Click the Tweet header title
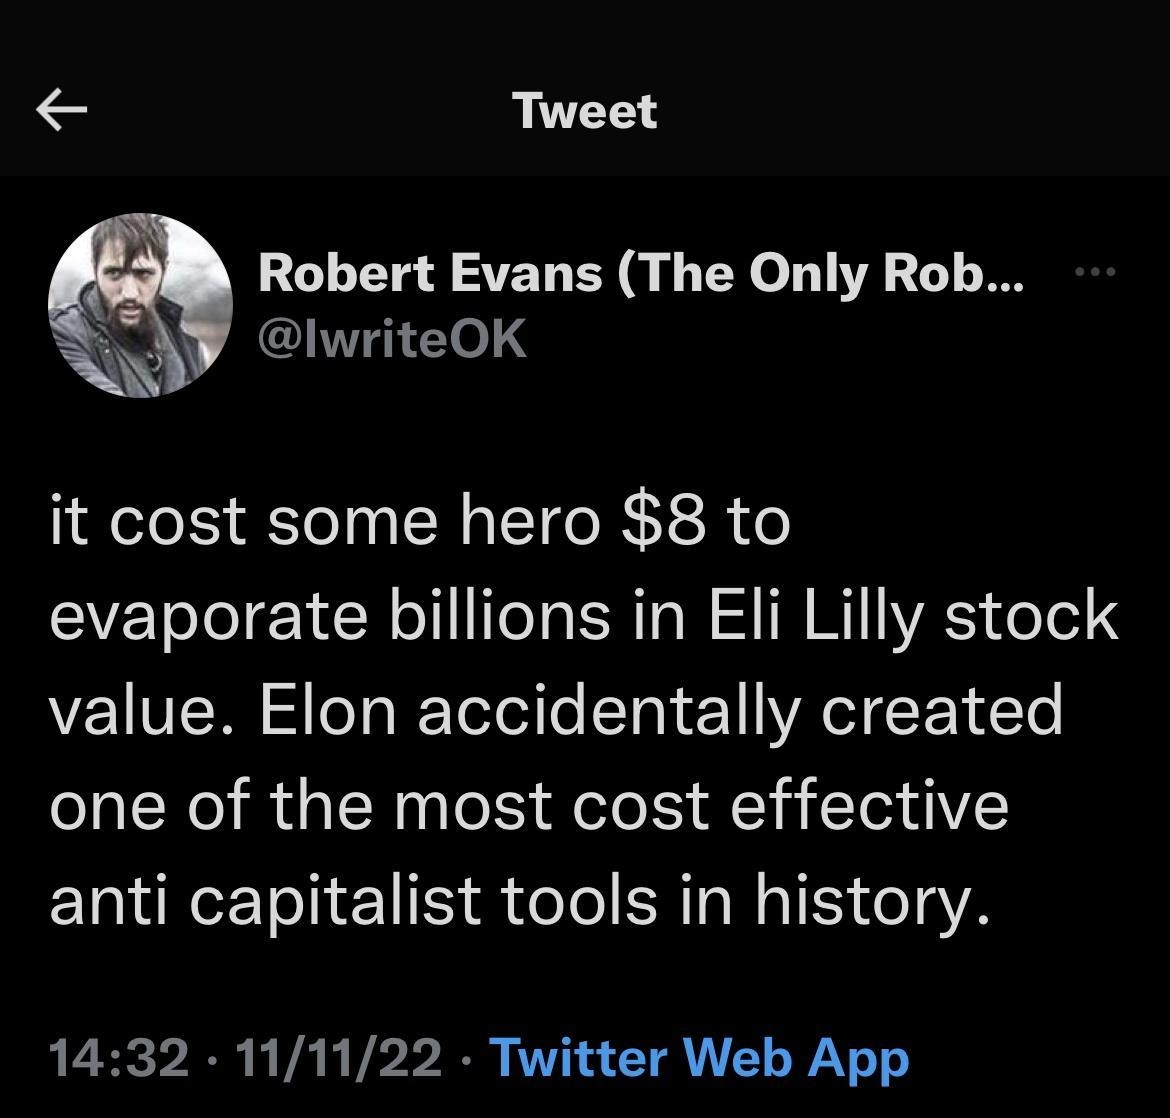Image resolution: width=1170 pixels, height=1118 pixels. coord(585,110)
